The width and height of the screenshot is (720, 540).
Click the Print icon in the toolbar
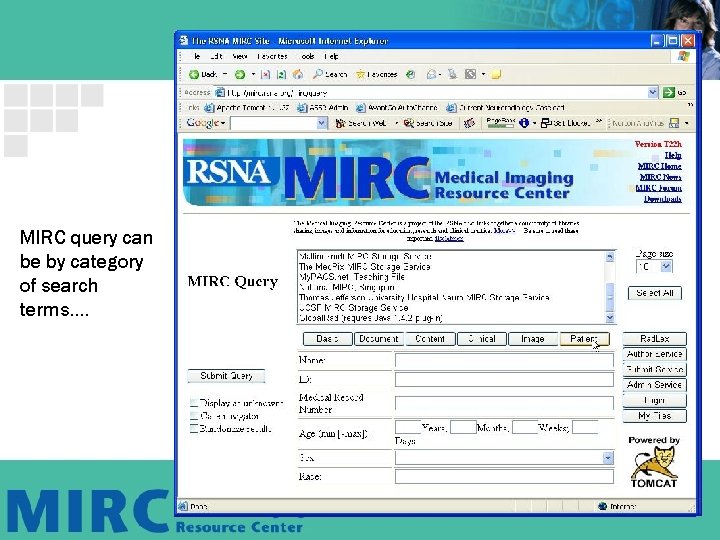point(452,74)
